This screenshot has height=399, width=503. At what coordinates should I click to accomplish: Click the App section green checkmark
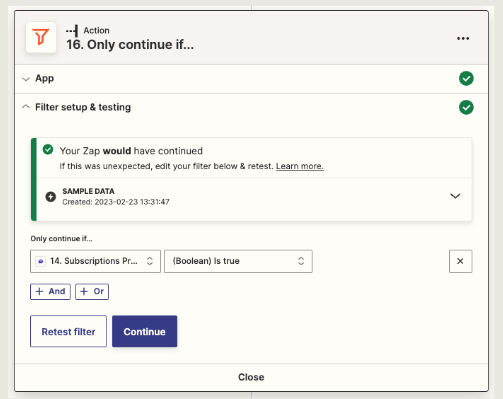pos(466,79)
